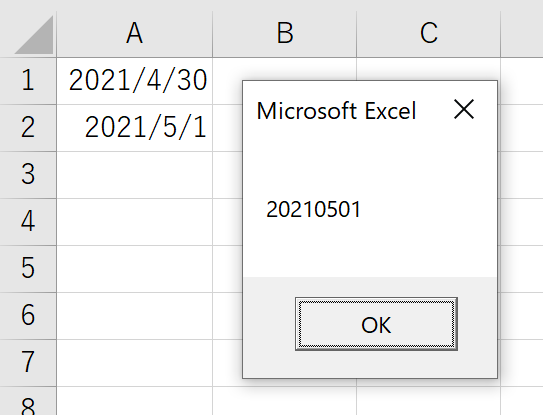Screen dimensions: 543x415
Task: Click cell A1 containing 2021/4/30
Action: 134,81
